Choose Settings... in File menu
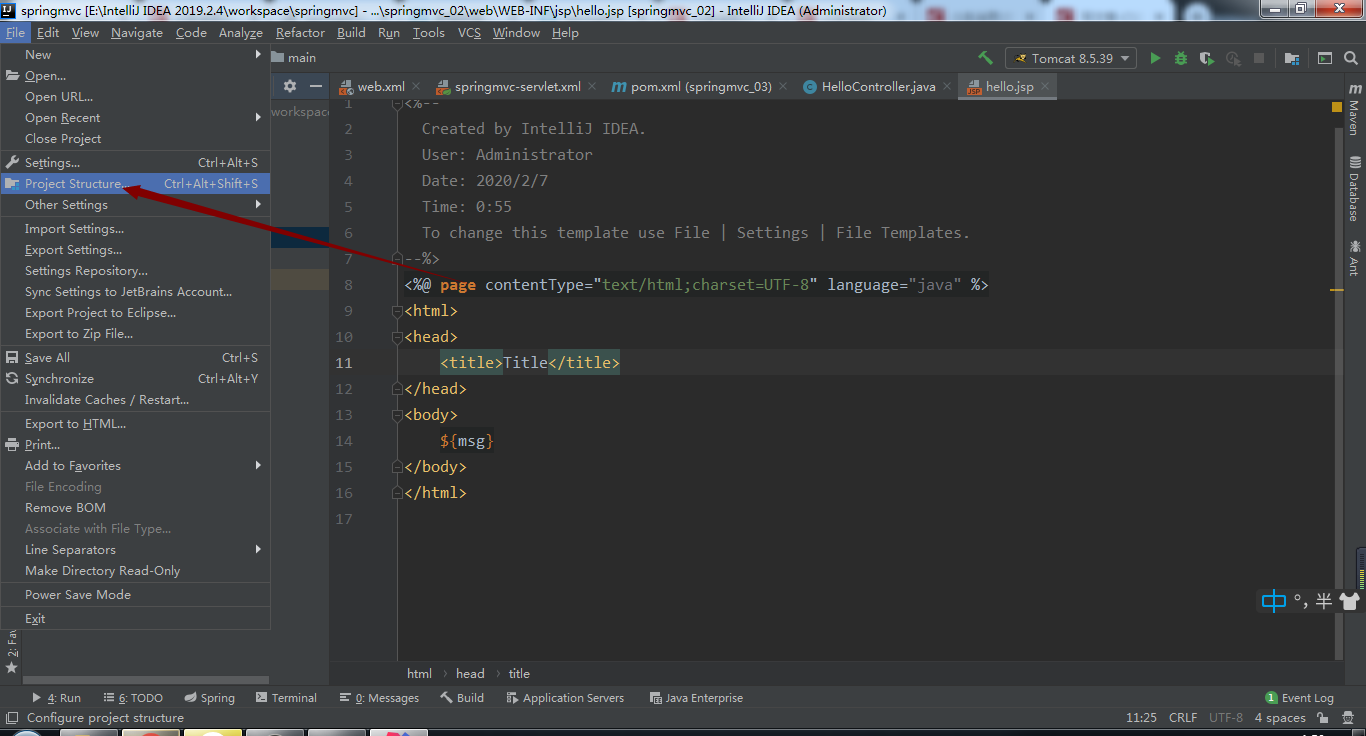Screen dimensions: 1366x736 point(135,163)
